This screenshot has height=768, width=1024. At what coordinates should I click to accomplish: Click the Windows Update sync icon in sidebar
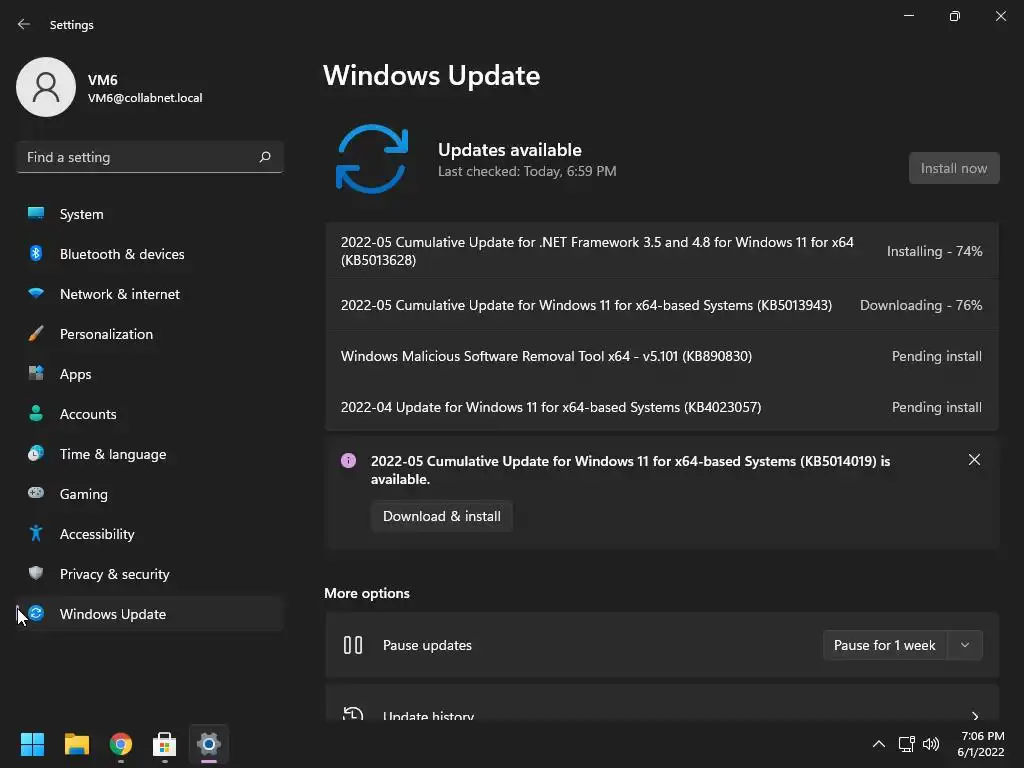point(36,613)
